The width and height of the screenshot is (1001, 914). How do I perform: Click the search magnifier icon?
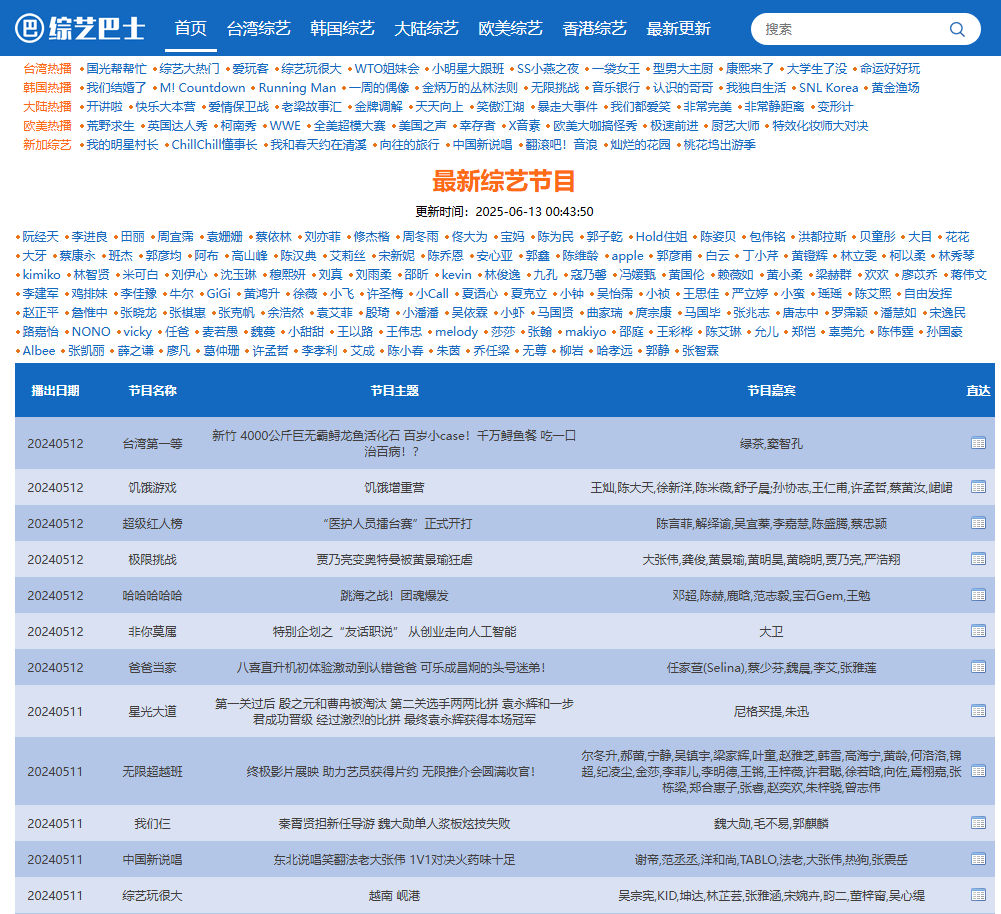point(957,29)
